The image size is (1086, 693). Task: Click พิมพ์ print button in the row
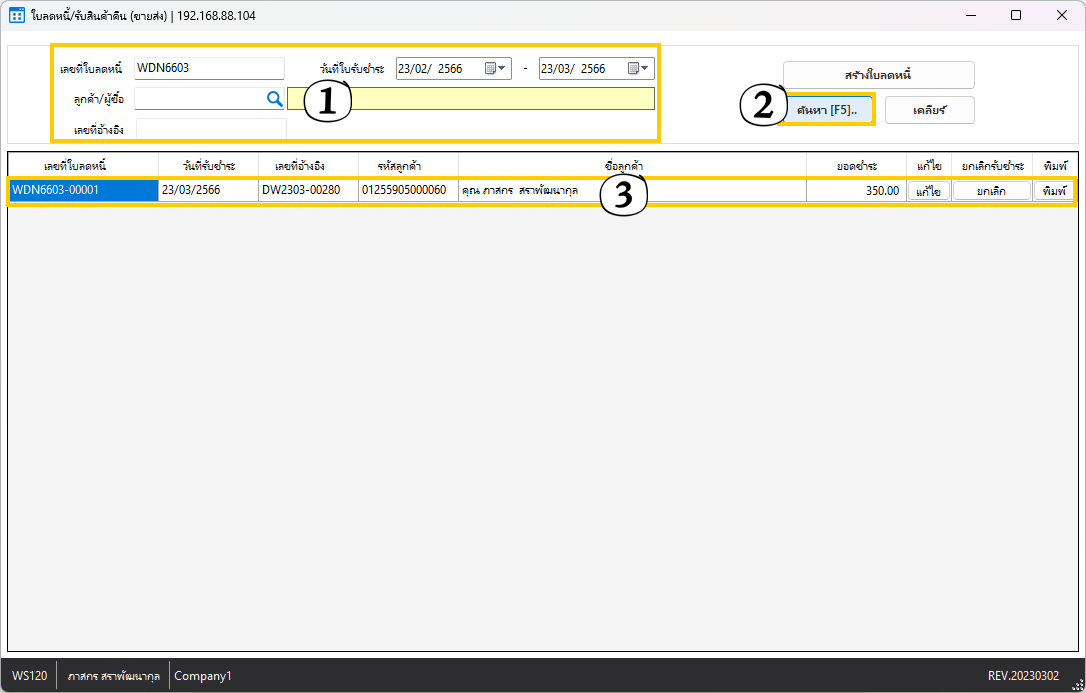pos(1054,191)
